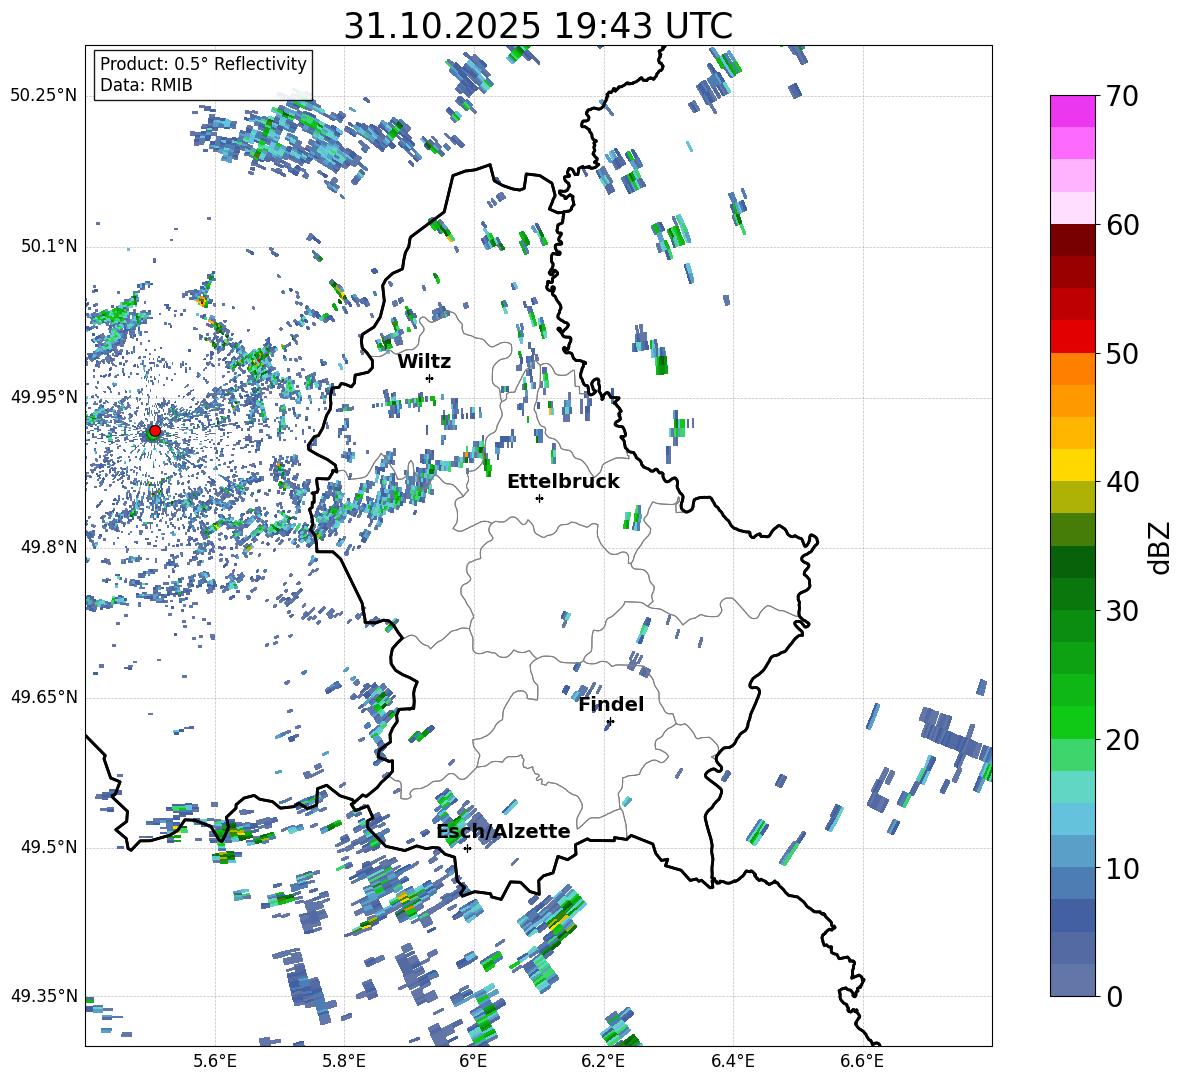1184x1081 pixels.
Task: Click the Wiltz station cross marker
Action: tap(430, 378)
